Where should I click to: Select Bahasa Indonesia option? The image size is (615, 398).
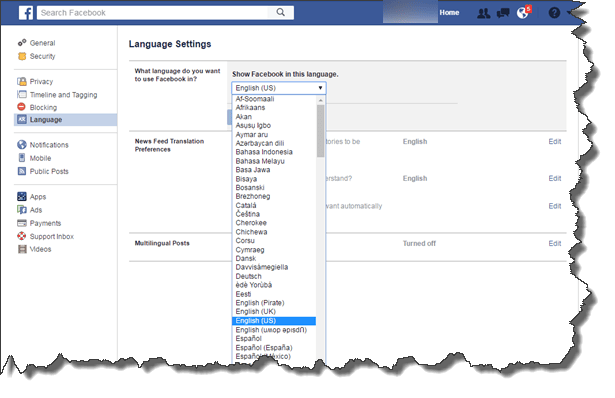tap(274, 152)
